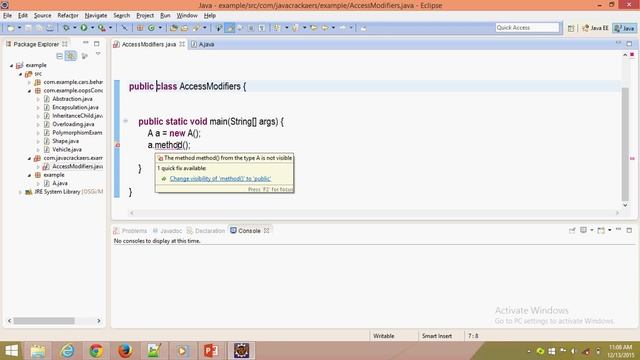Screen dimensions: 640x360
Task: Click the editor horizontal scrollbar
Action: click(374, 213)
